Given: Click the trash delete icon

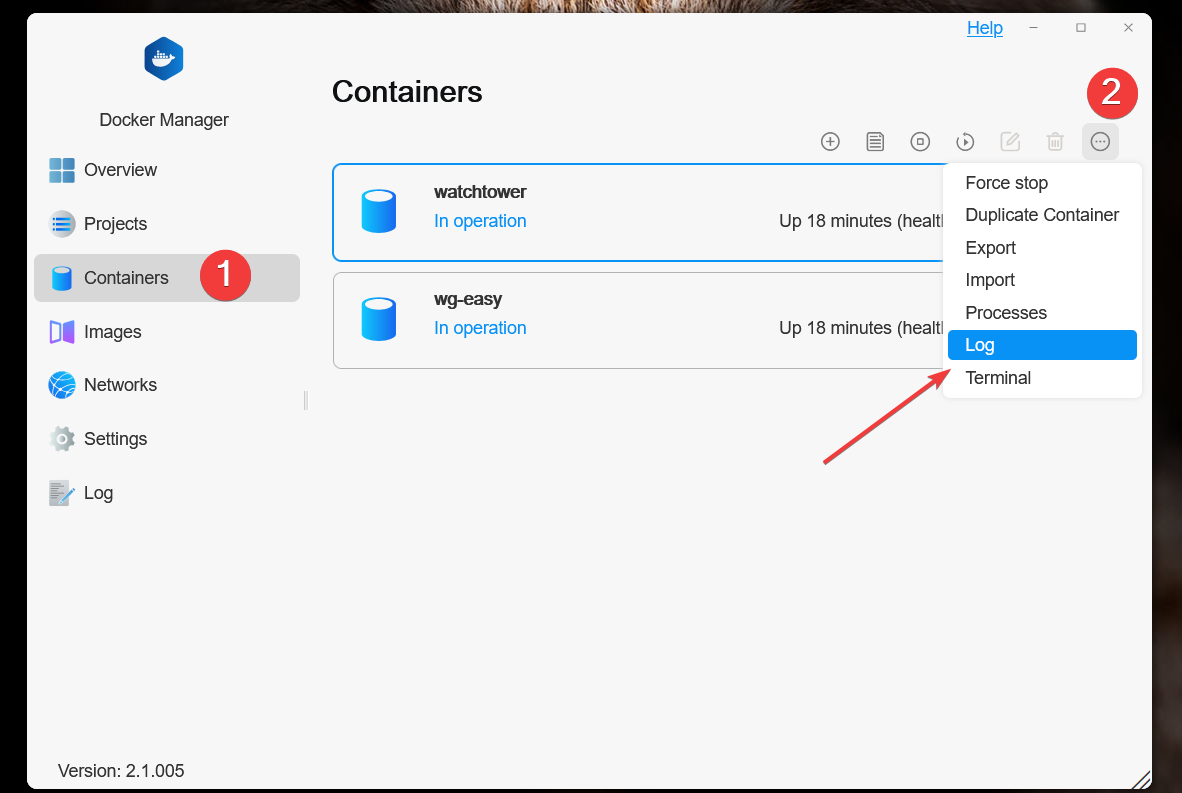Looking at the screenshot, I should pos(1055,142).
